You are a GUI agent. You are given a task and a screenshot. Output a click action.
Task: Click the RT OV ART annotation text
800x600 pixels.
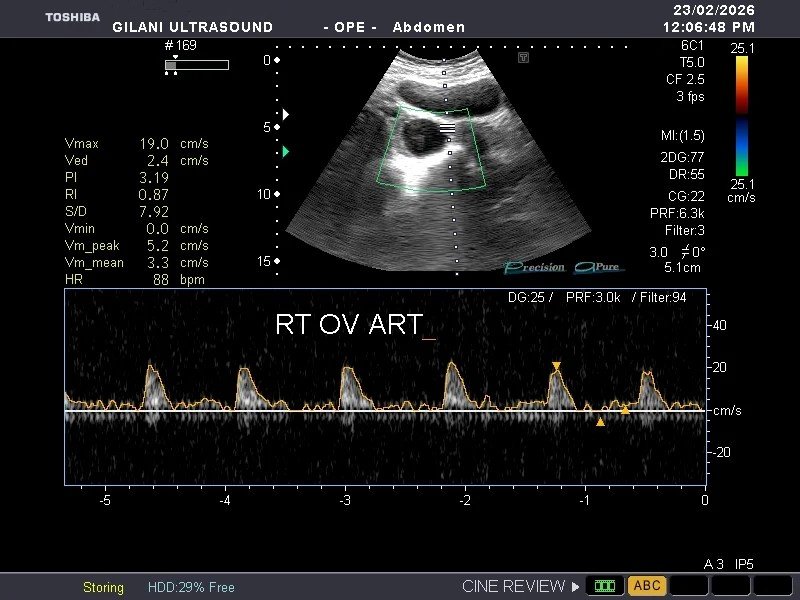tap(349, 324)
